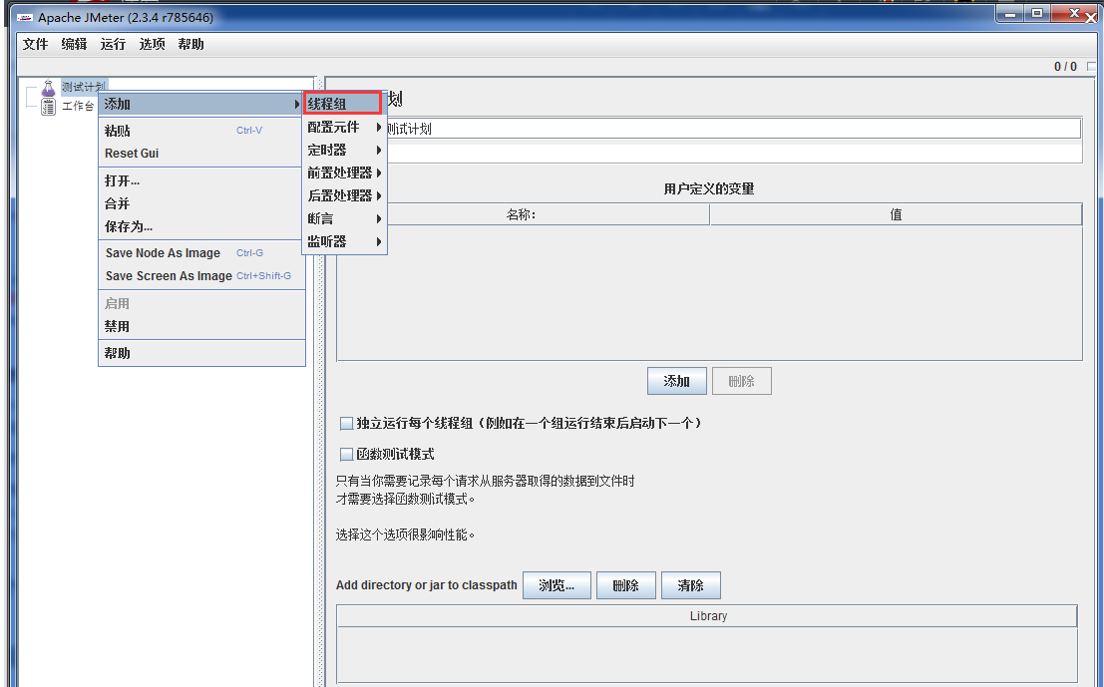
Task: Click the test plan flask icon in tree
Action: point(48,89)
